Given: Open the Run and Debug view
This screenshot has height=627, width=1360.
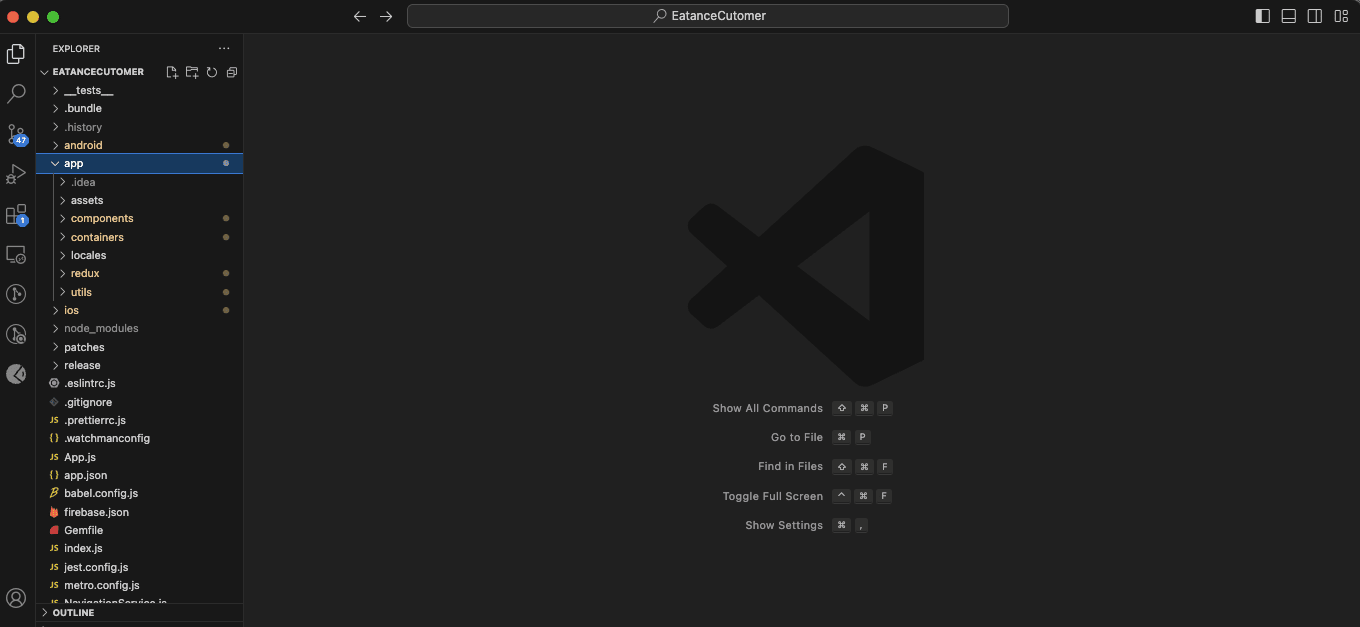Looking at the screenshot, I should click(16, 174).
